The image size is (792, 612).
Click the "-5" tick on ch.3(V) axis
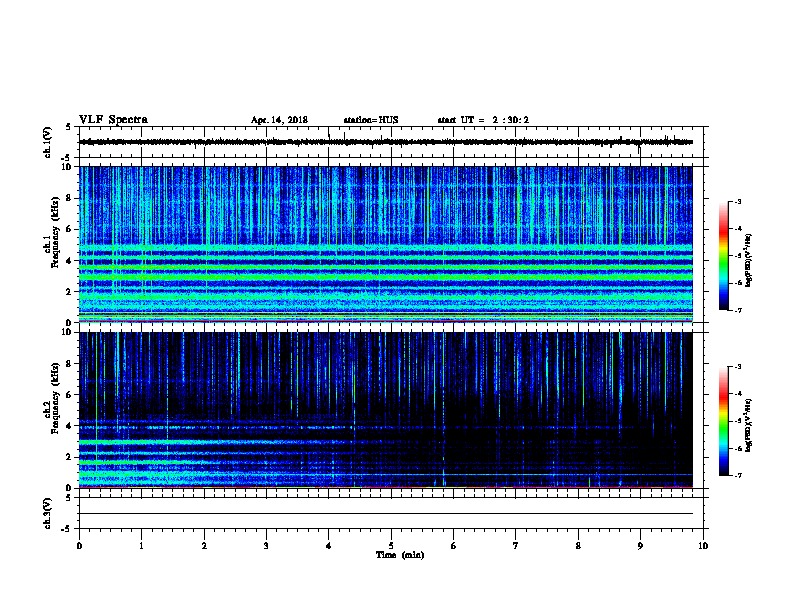pos(67,529)
